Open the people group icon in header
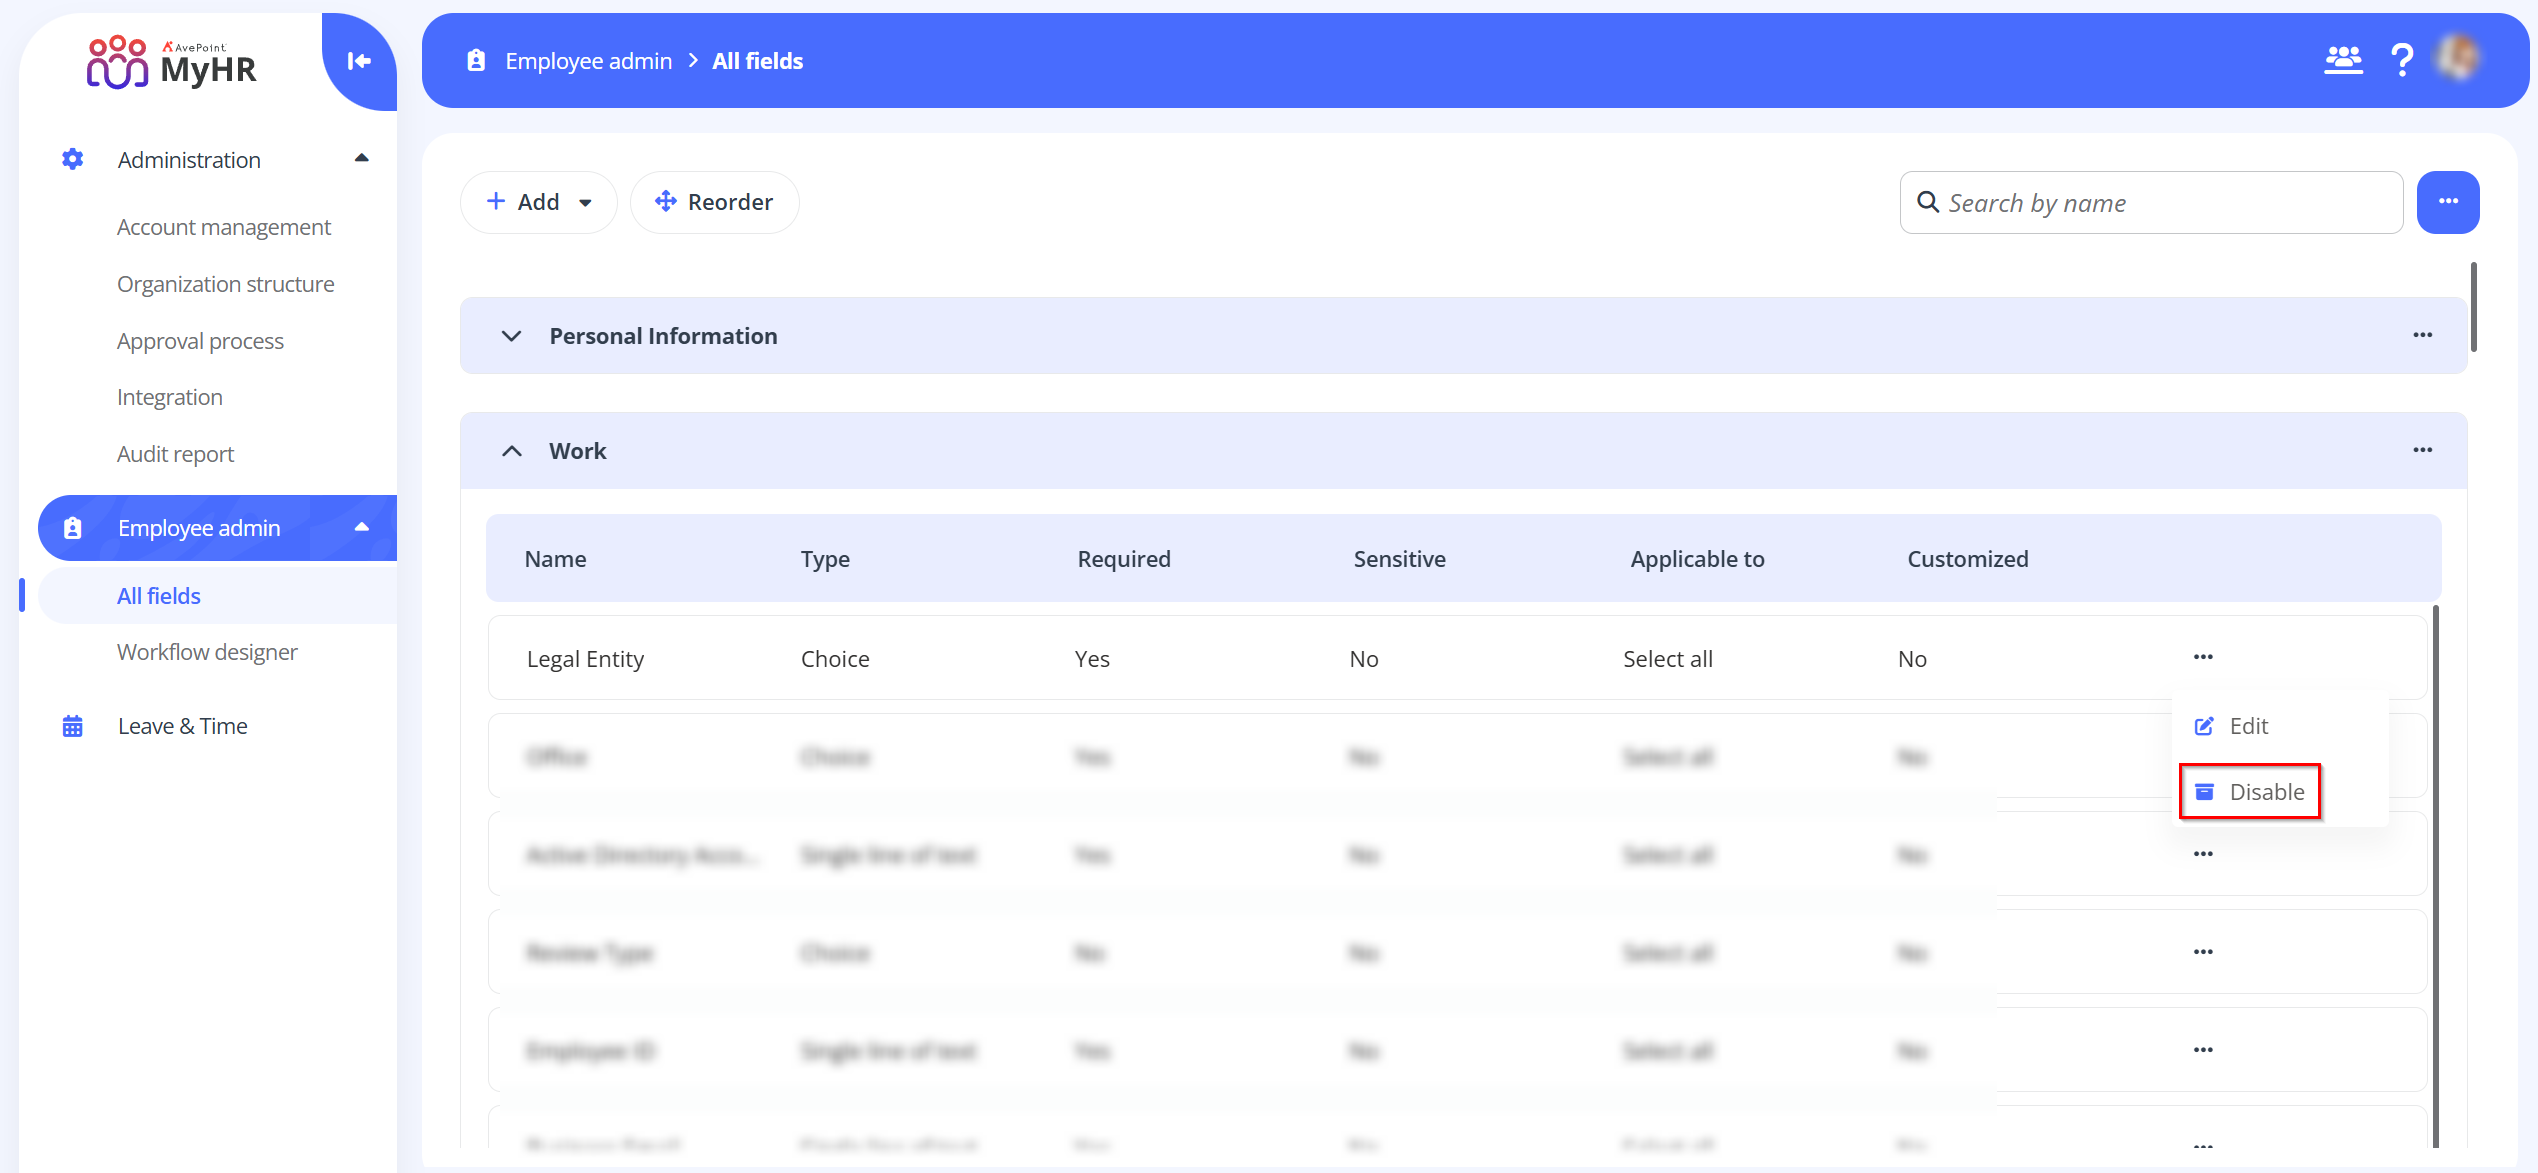Image resolution: width=2538 pixels, height=1173 pixels. (2343, 60)
